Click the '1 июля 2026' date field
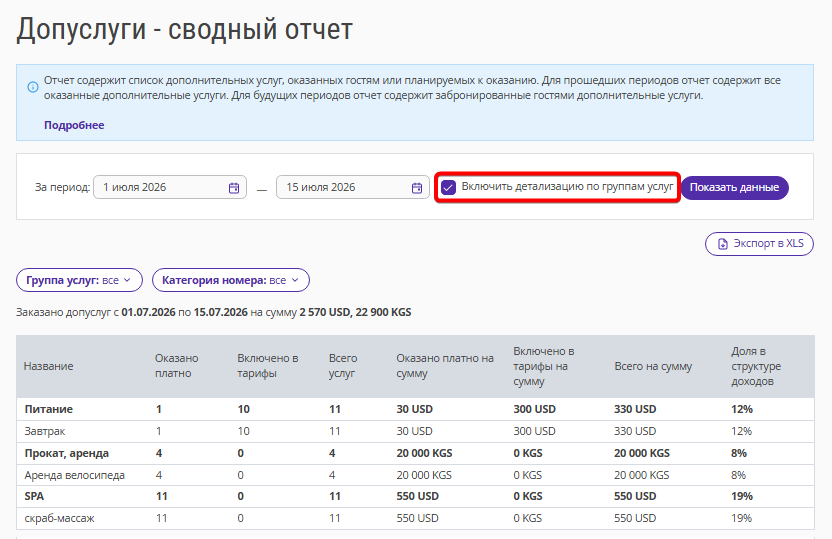The width and height of the screenshot is (832, 539). pos(170,187)
